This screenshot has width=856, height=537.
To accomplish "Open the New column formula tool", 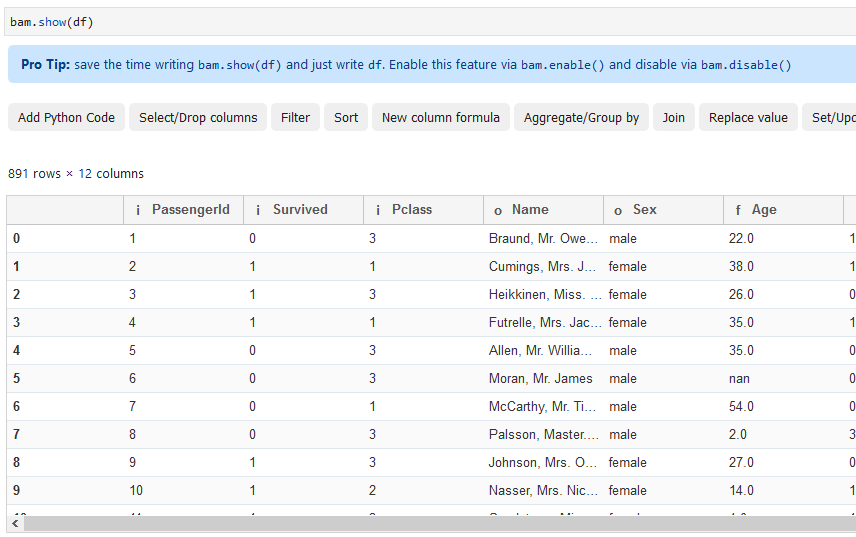I will point(441,117).
